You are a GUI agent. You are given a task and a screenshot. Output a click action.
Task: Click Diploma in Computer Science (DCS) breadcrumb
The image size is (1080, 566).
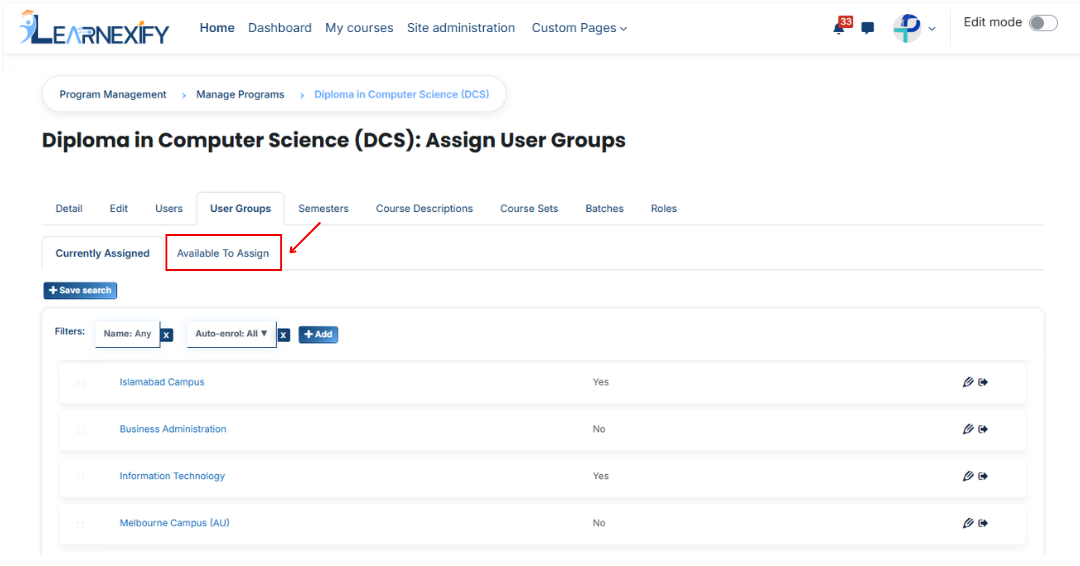click(402, 94)
